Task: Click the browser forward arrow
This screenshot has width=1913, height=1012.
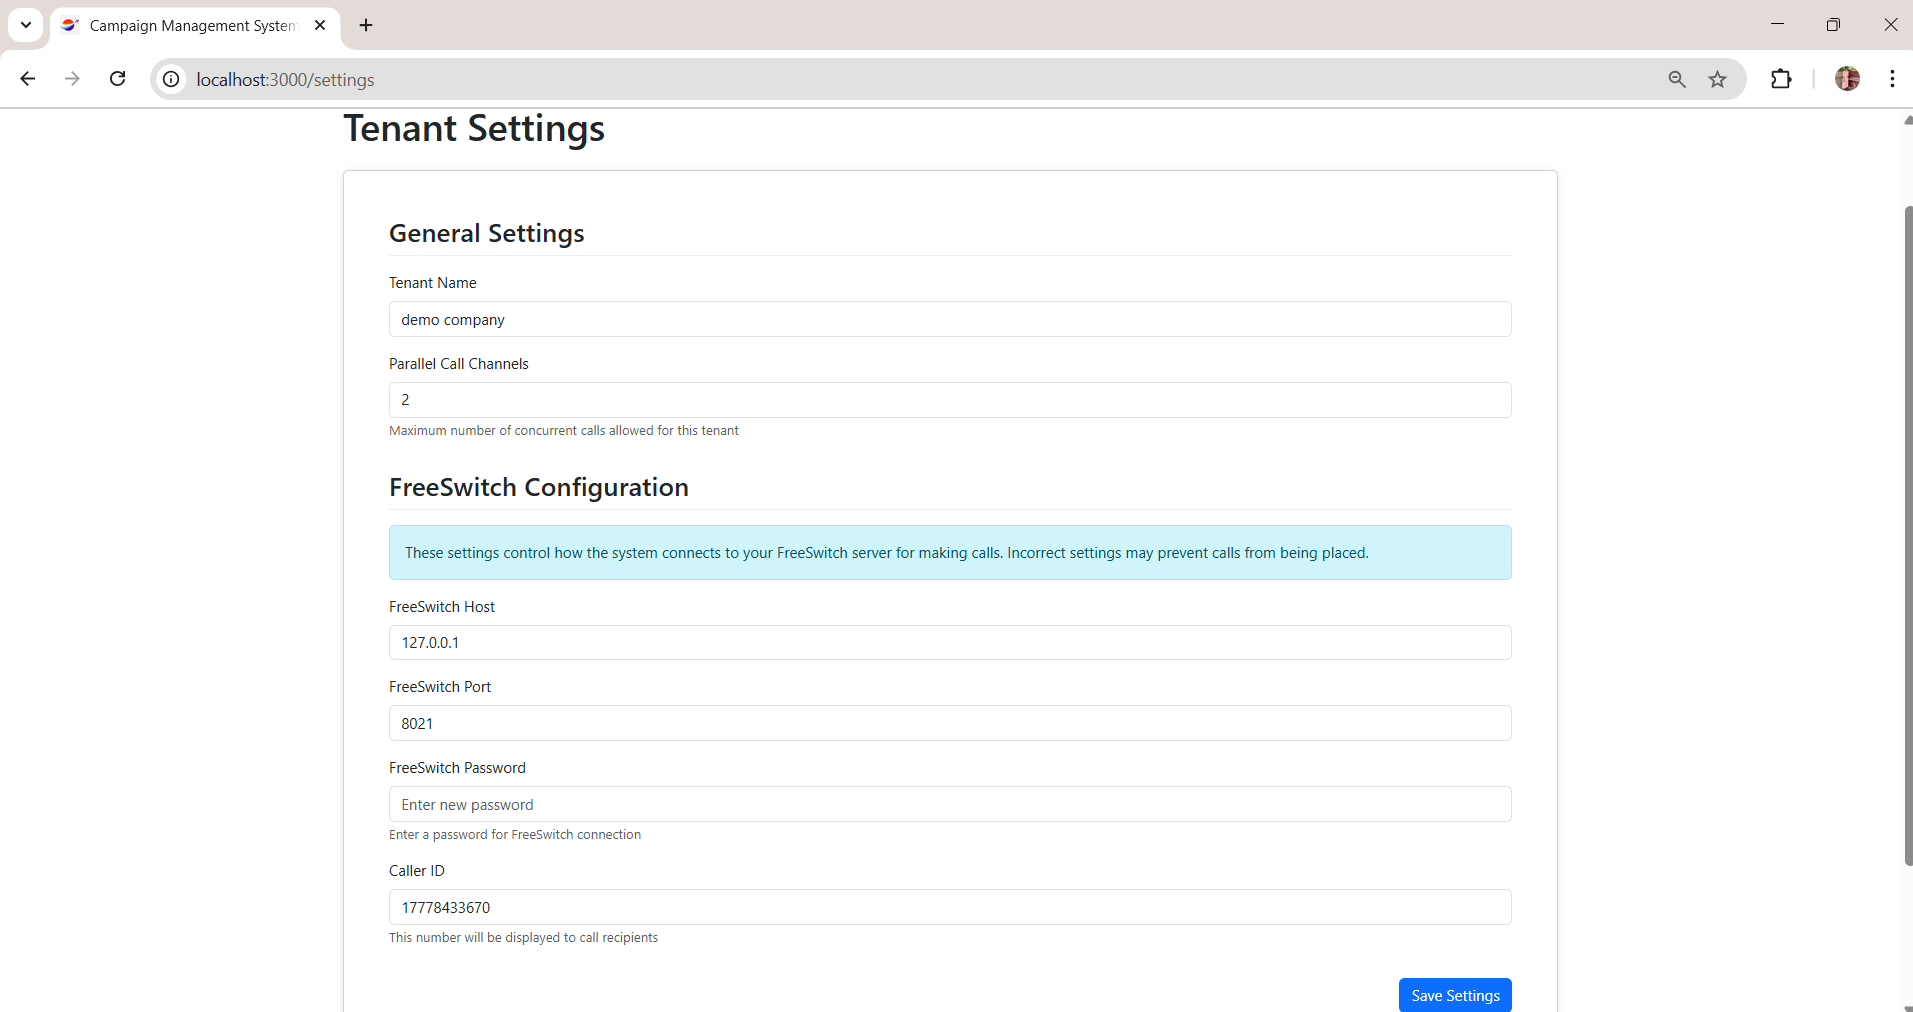Action: (x=72, y=79)
